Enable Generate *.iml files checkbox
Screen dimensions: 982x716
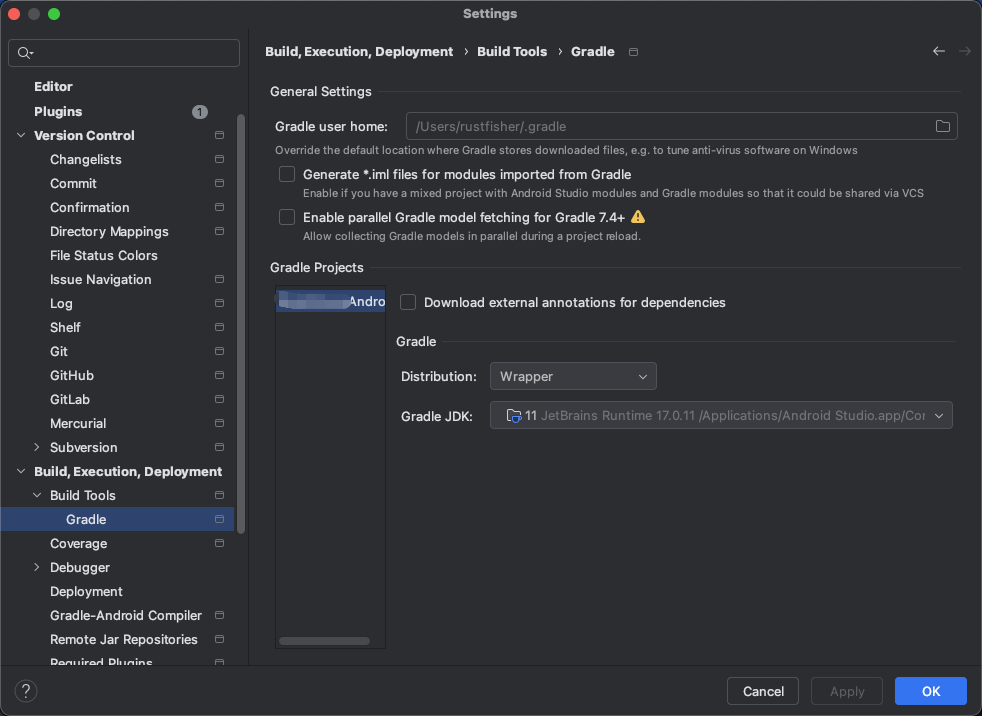click(x=287, y=175)
